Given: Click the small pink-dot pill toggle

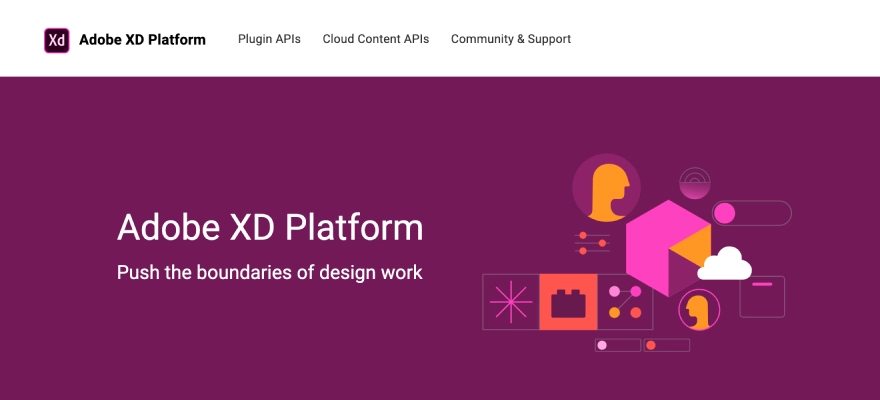Looking at the screenshot, I should click(x=617, y=345).
